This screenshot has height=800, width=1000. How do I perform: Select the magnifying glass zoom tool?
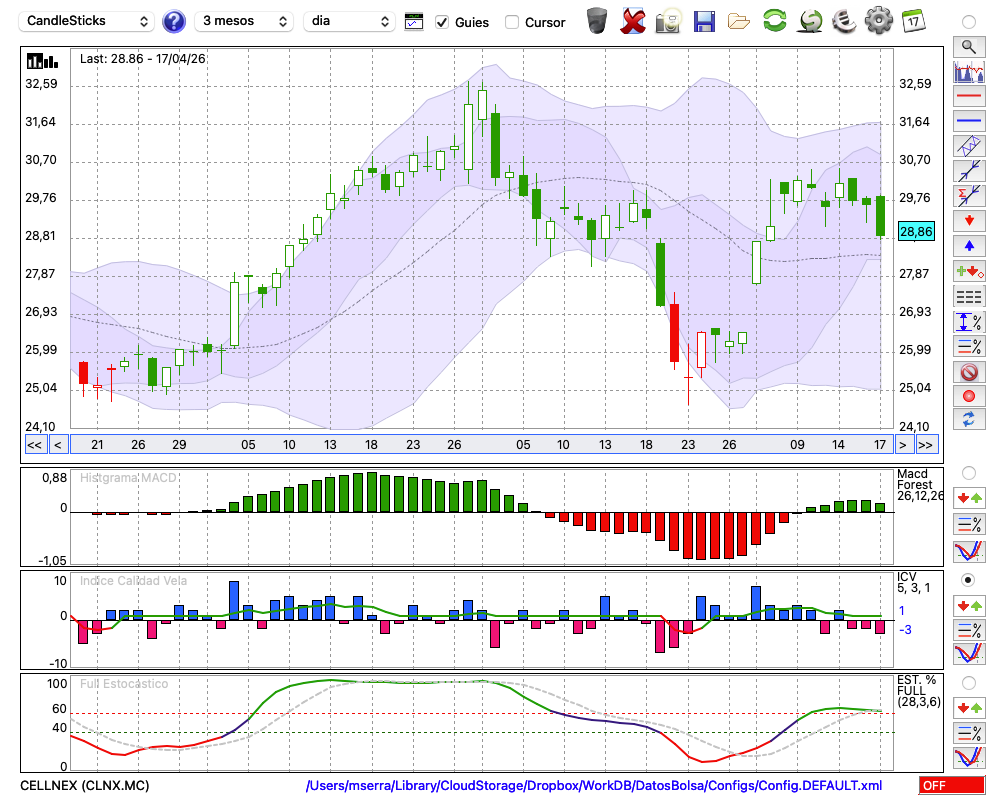969,47
